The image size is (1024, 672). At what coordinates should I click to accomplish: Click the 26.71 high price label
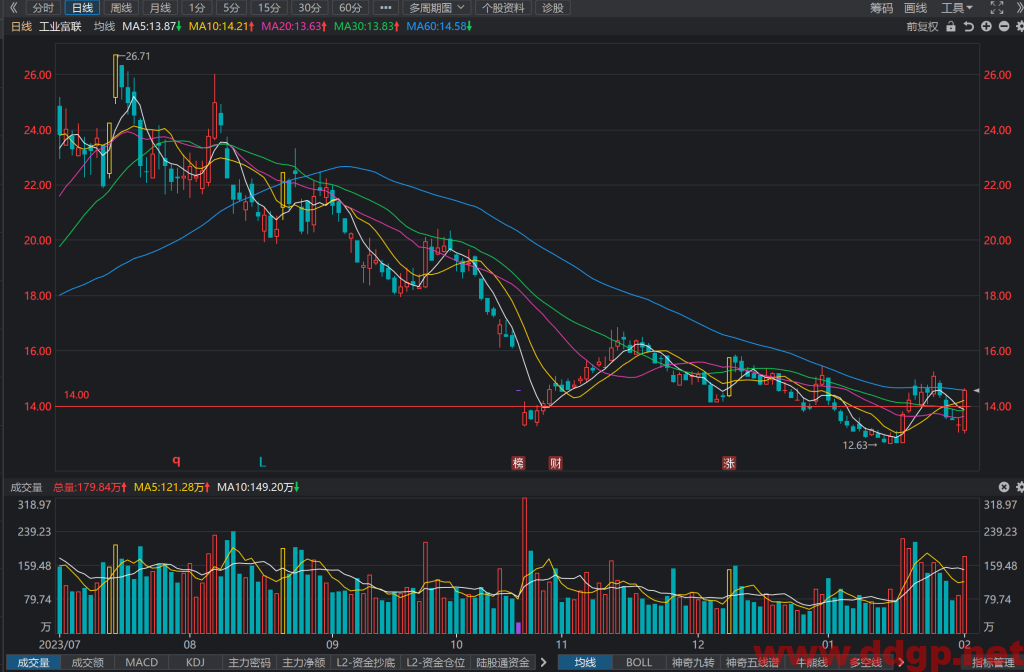coord(138,56)
